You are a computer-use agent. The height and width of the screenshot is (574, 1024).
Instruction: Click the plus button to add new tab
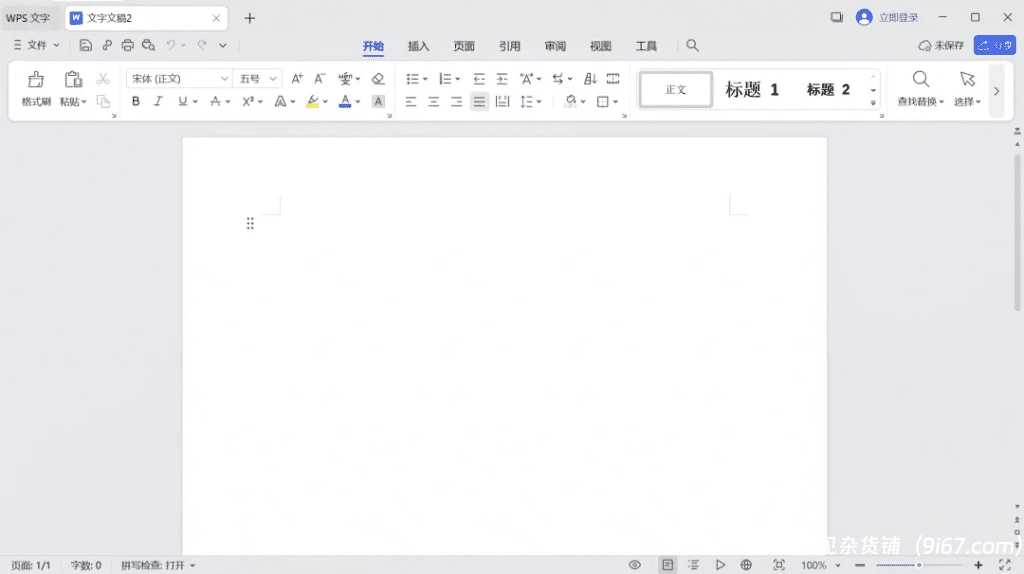(x=250, y=18)
